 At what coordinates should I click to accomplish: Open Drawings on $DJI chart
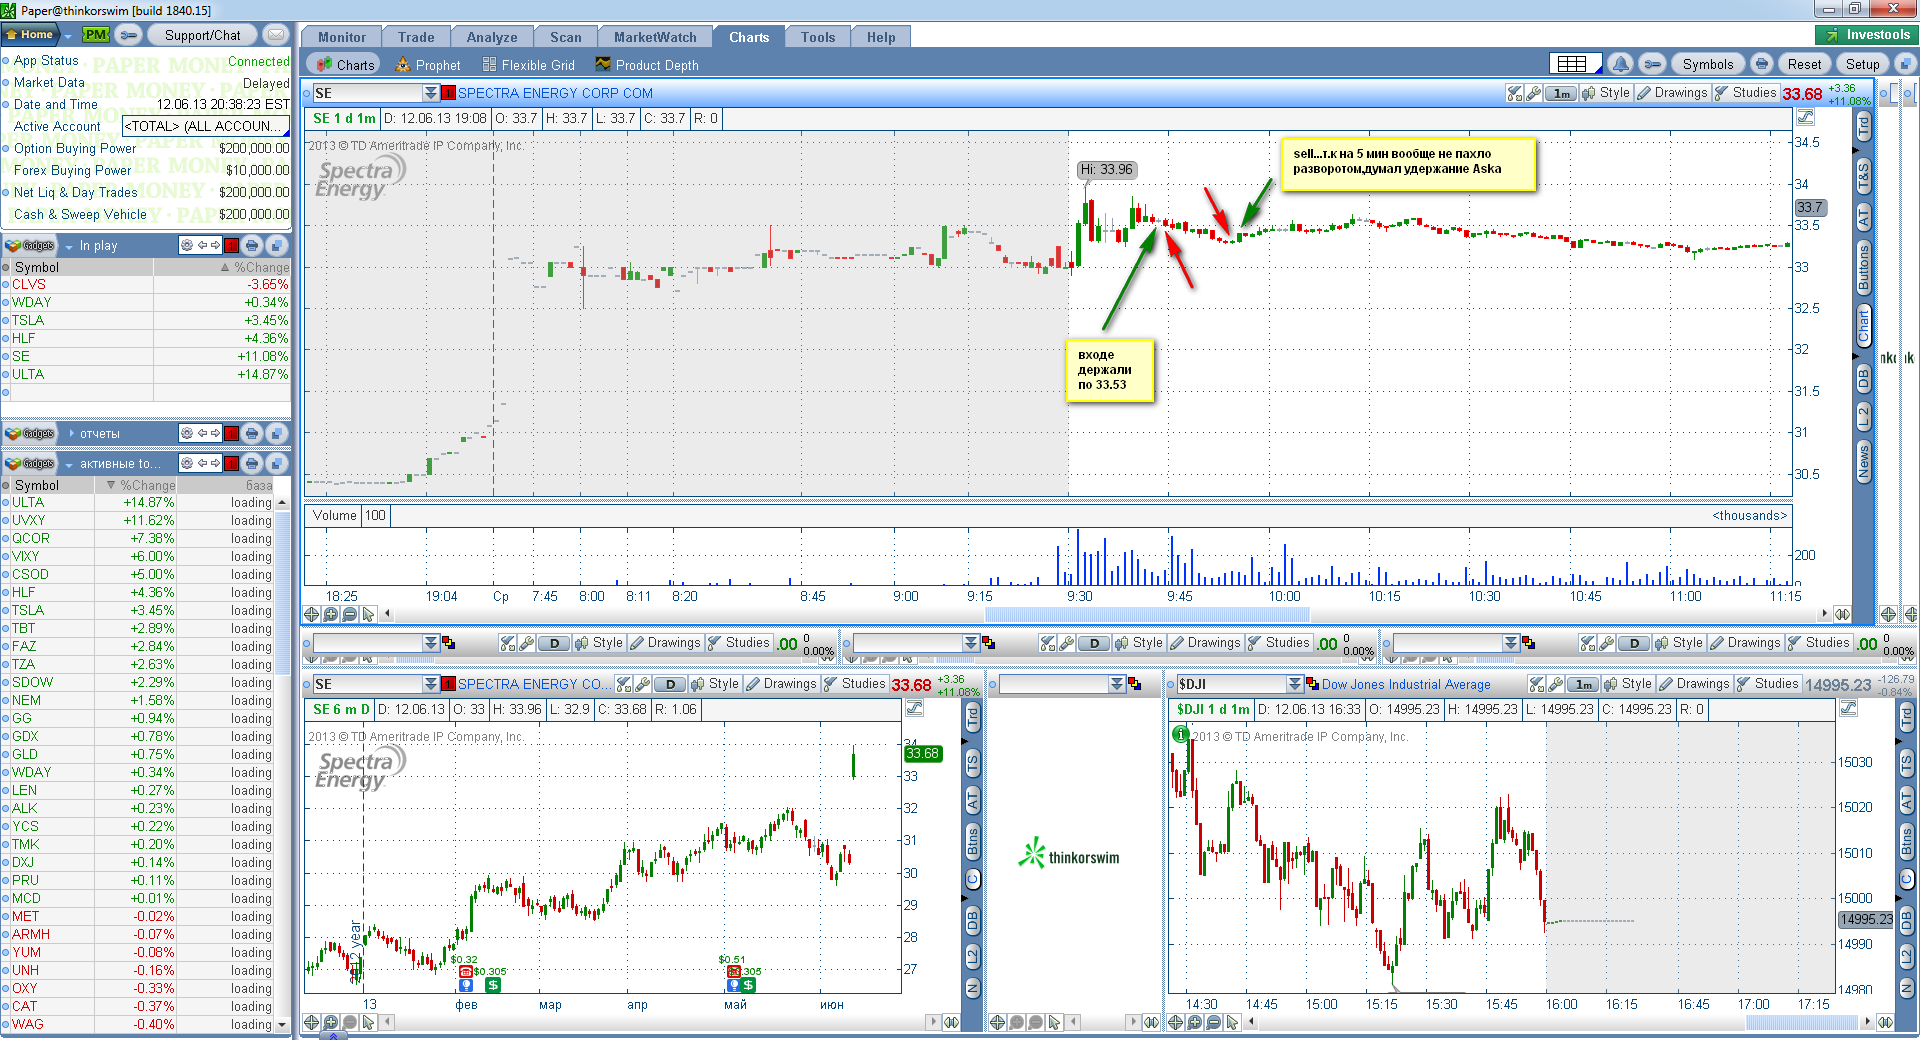[1694, 684]
